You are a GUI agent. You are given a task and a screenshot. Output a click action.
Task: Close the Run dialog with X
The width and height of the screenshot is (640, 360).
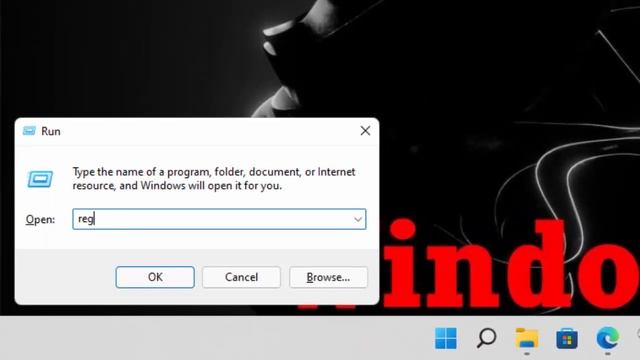(x=365, y=131)
